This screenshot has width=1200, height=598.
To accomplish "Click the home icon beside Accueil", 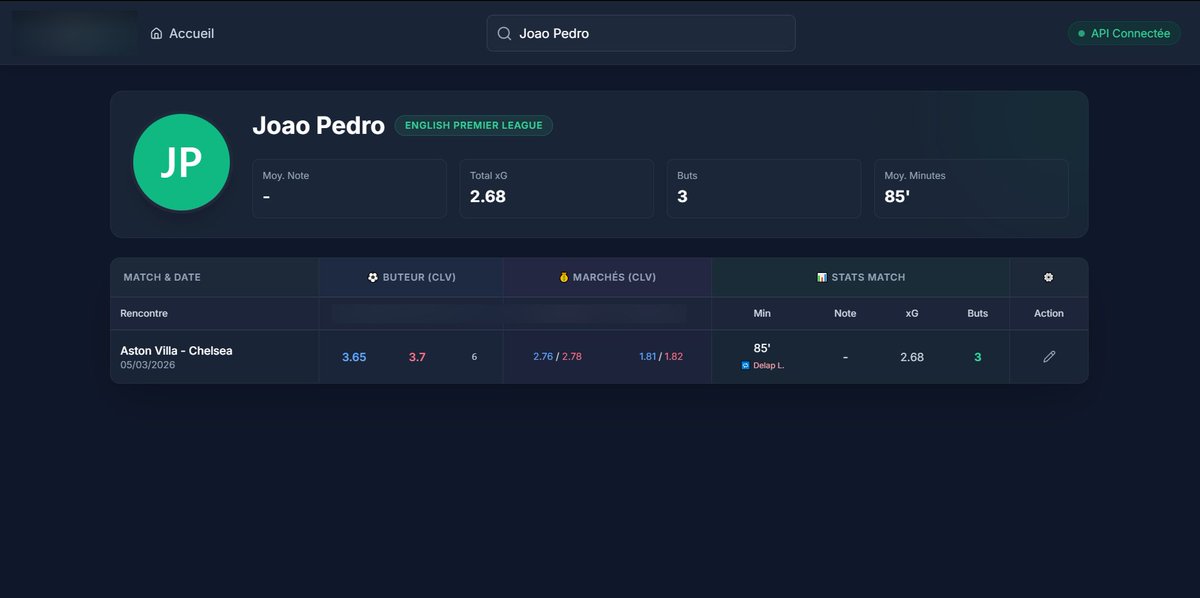I will [x=156, y=33].
